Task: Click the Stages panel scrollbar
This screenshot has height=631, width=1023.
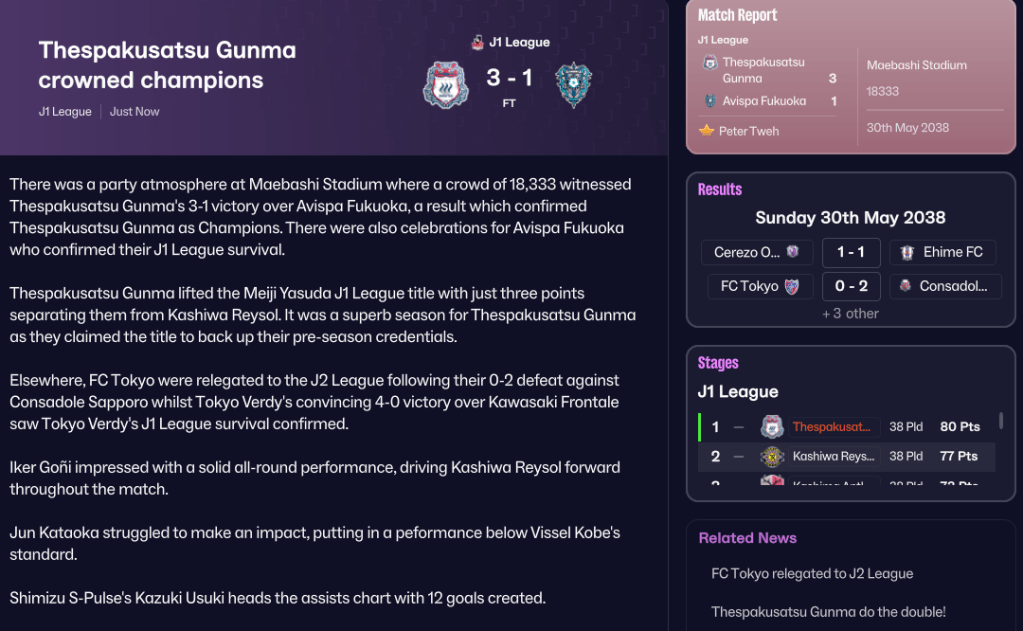Action: click(x=1001, y=422)
